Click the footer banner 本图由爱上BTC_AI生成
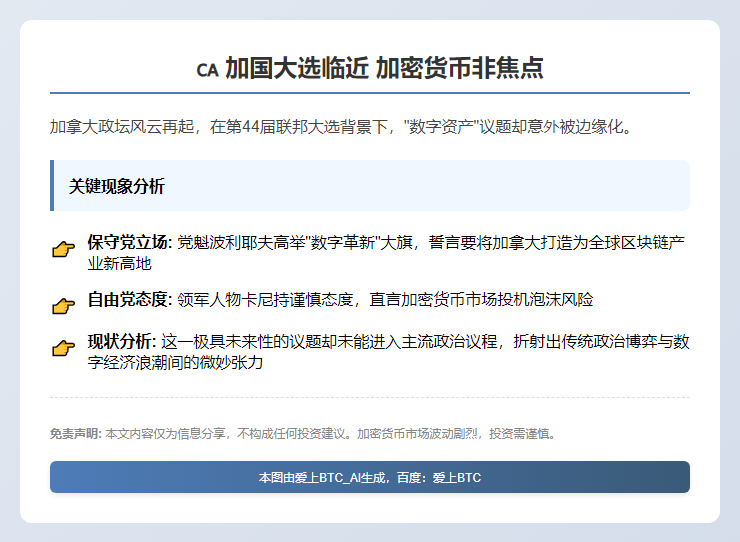740x542 pixels. (x=370, y=477)
